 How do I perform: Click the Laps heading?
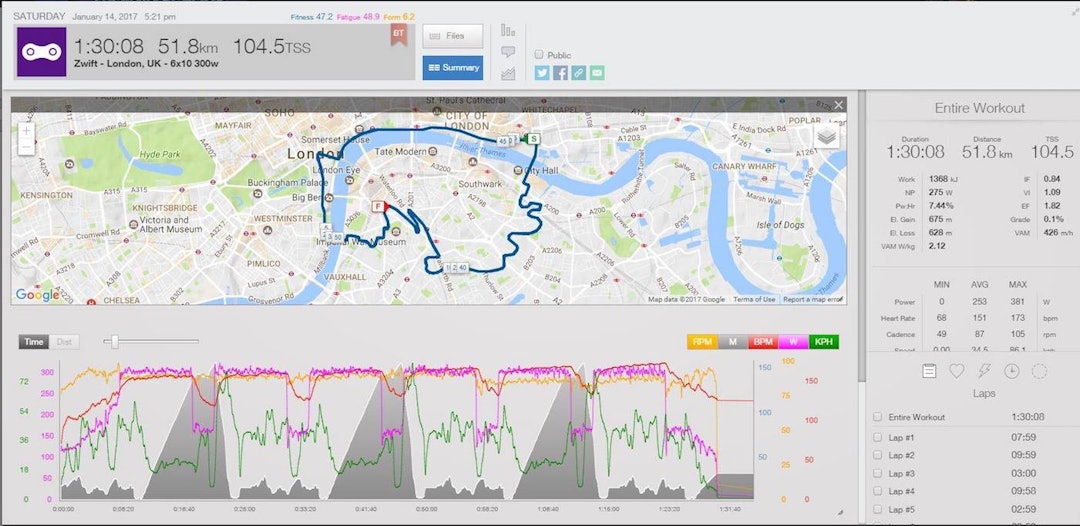[983, 394]
